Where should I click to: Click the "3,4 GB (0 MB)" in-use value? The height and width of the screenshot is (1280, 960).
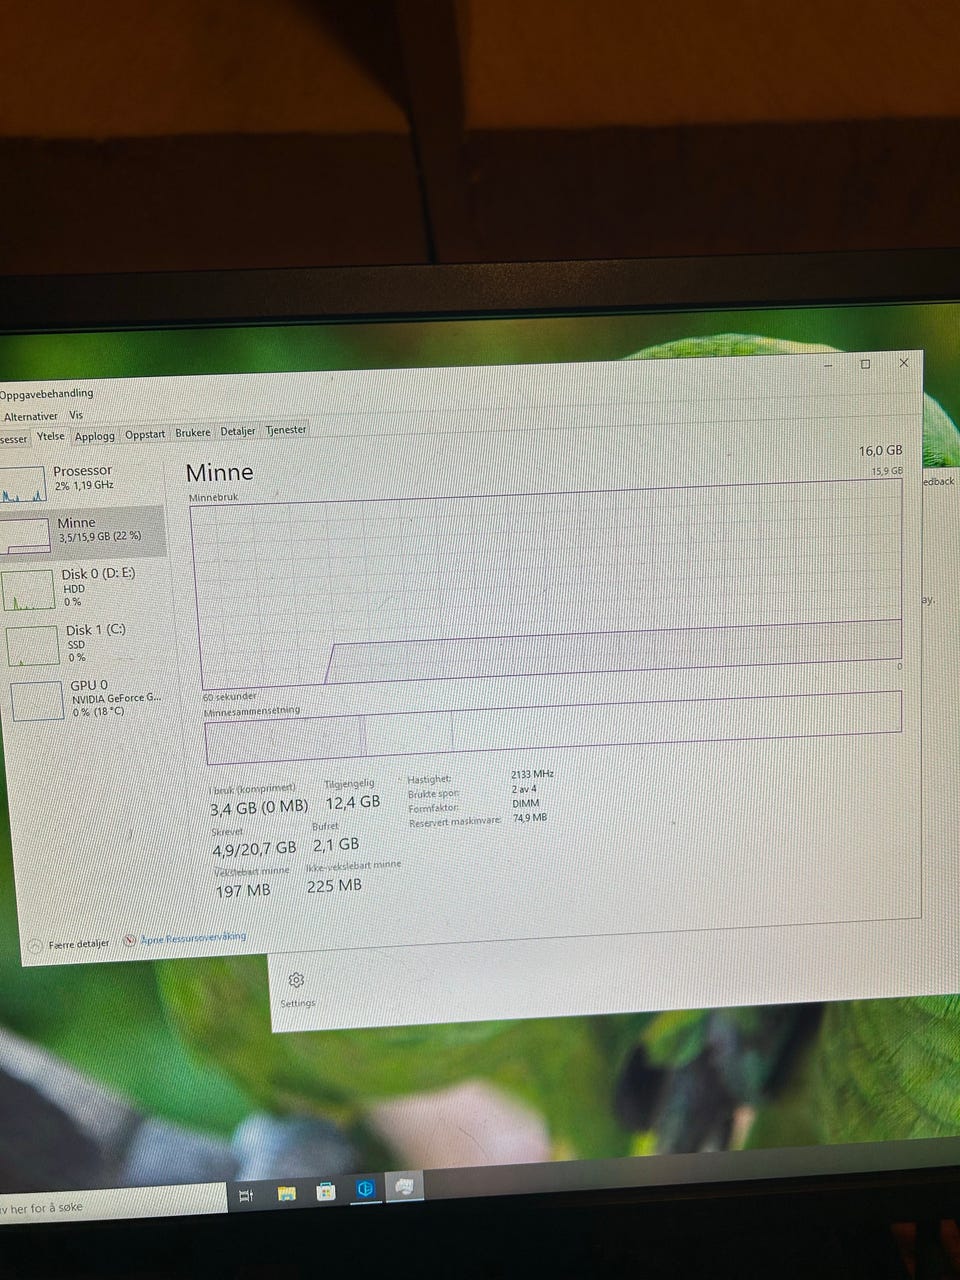(x=259, y=807)
